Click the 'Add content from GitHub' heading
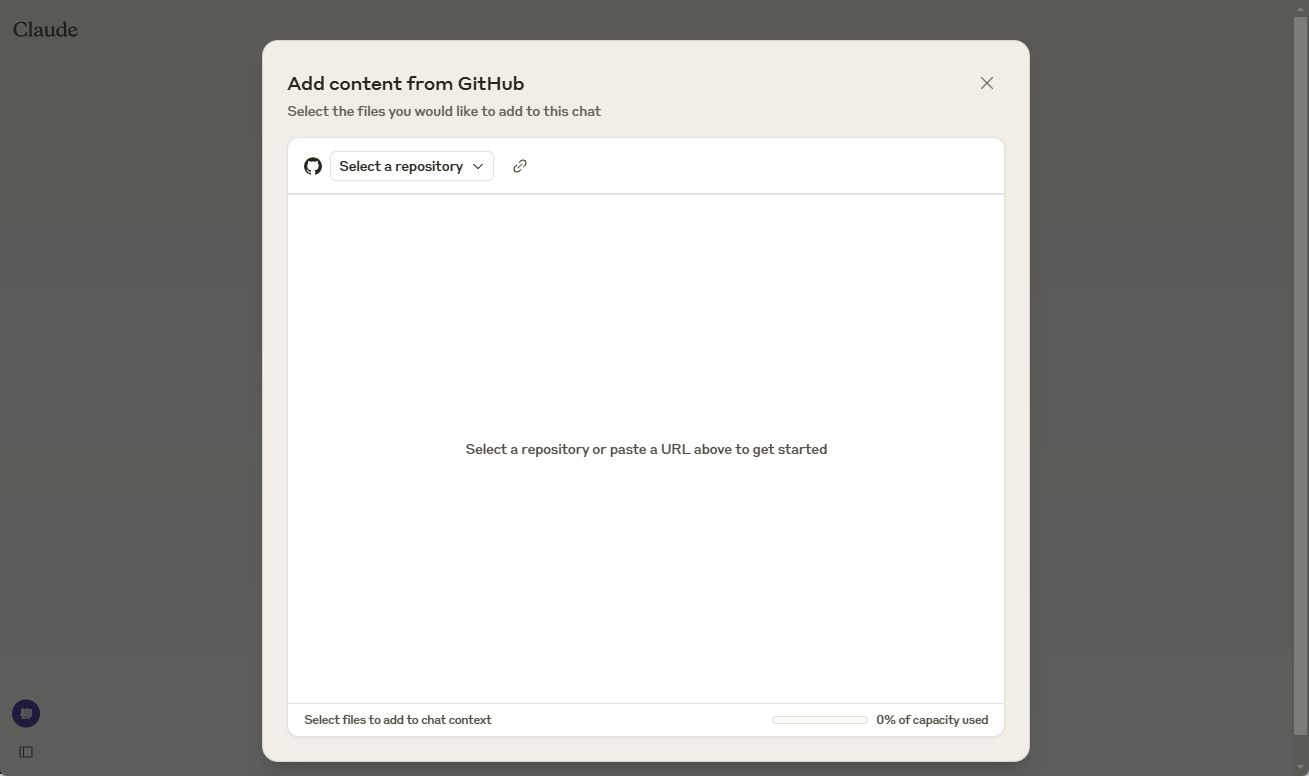1309x776 pixels. click(406, 84)
